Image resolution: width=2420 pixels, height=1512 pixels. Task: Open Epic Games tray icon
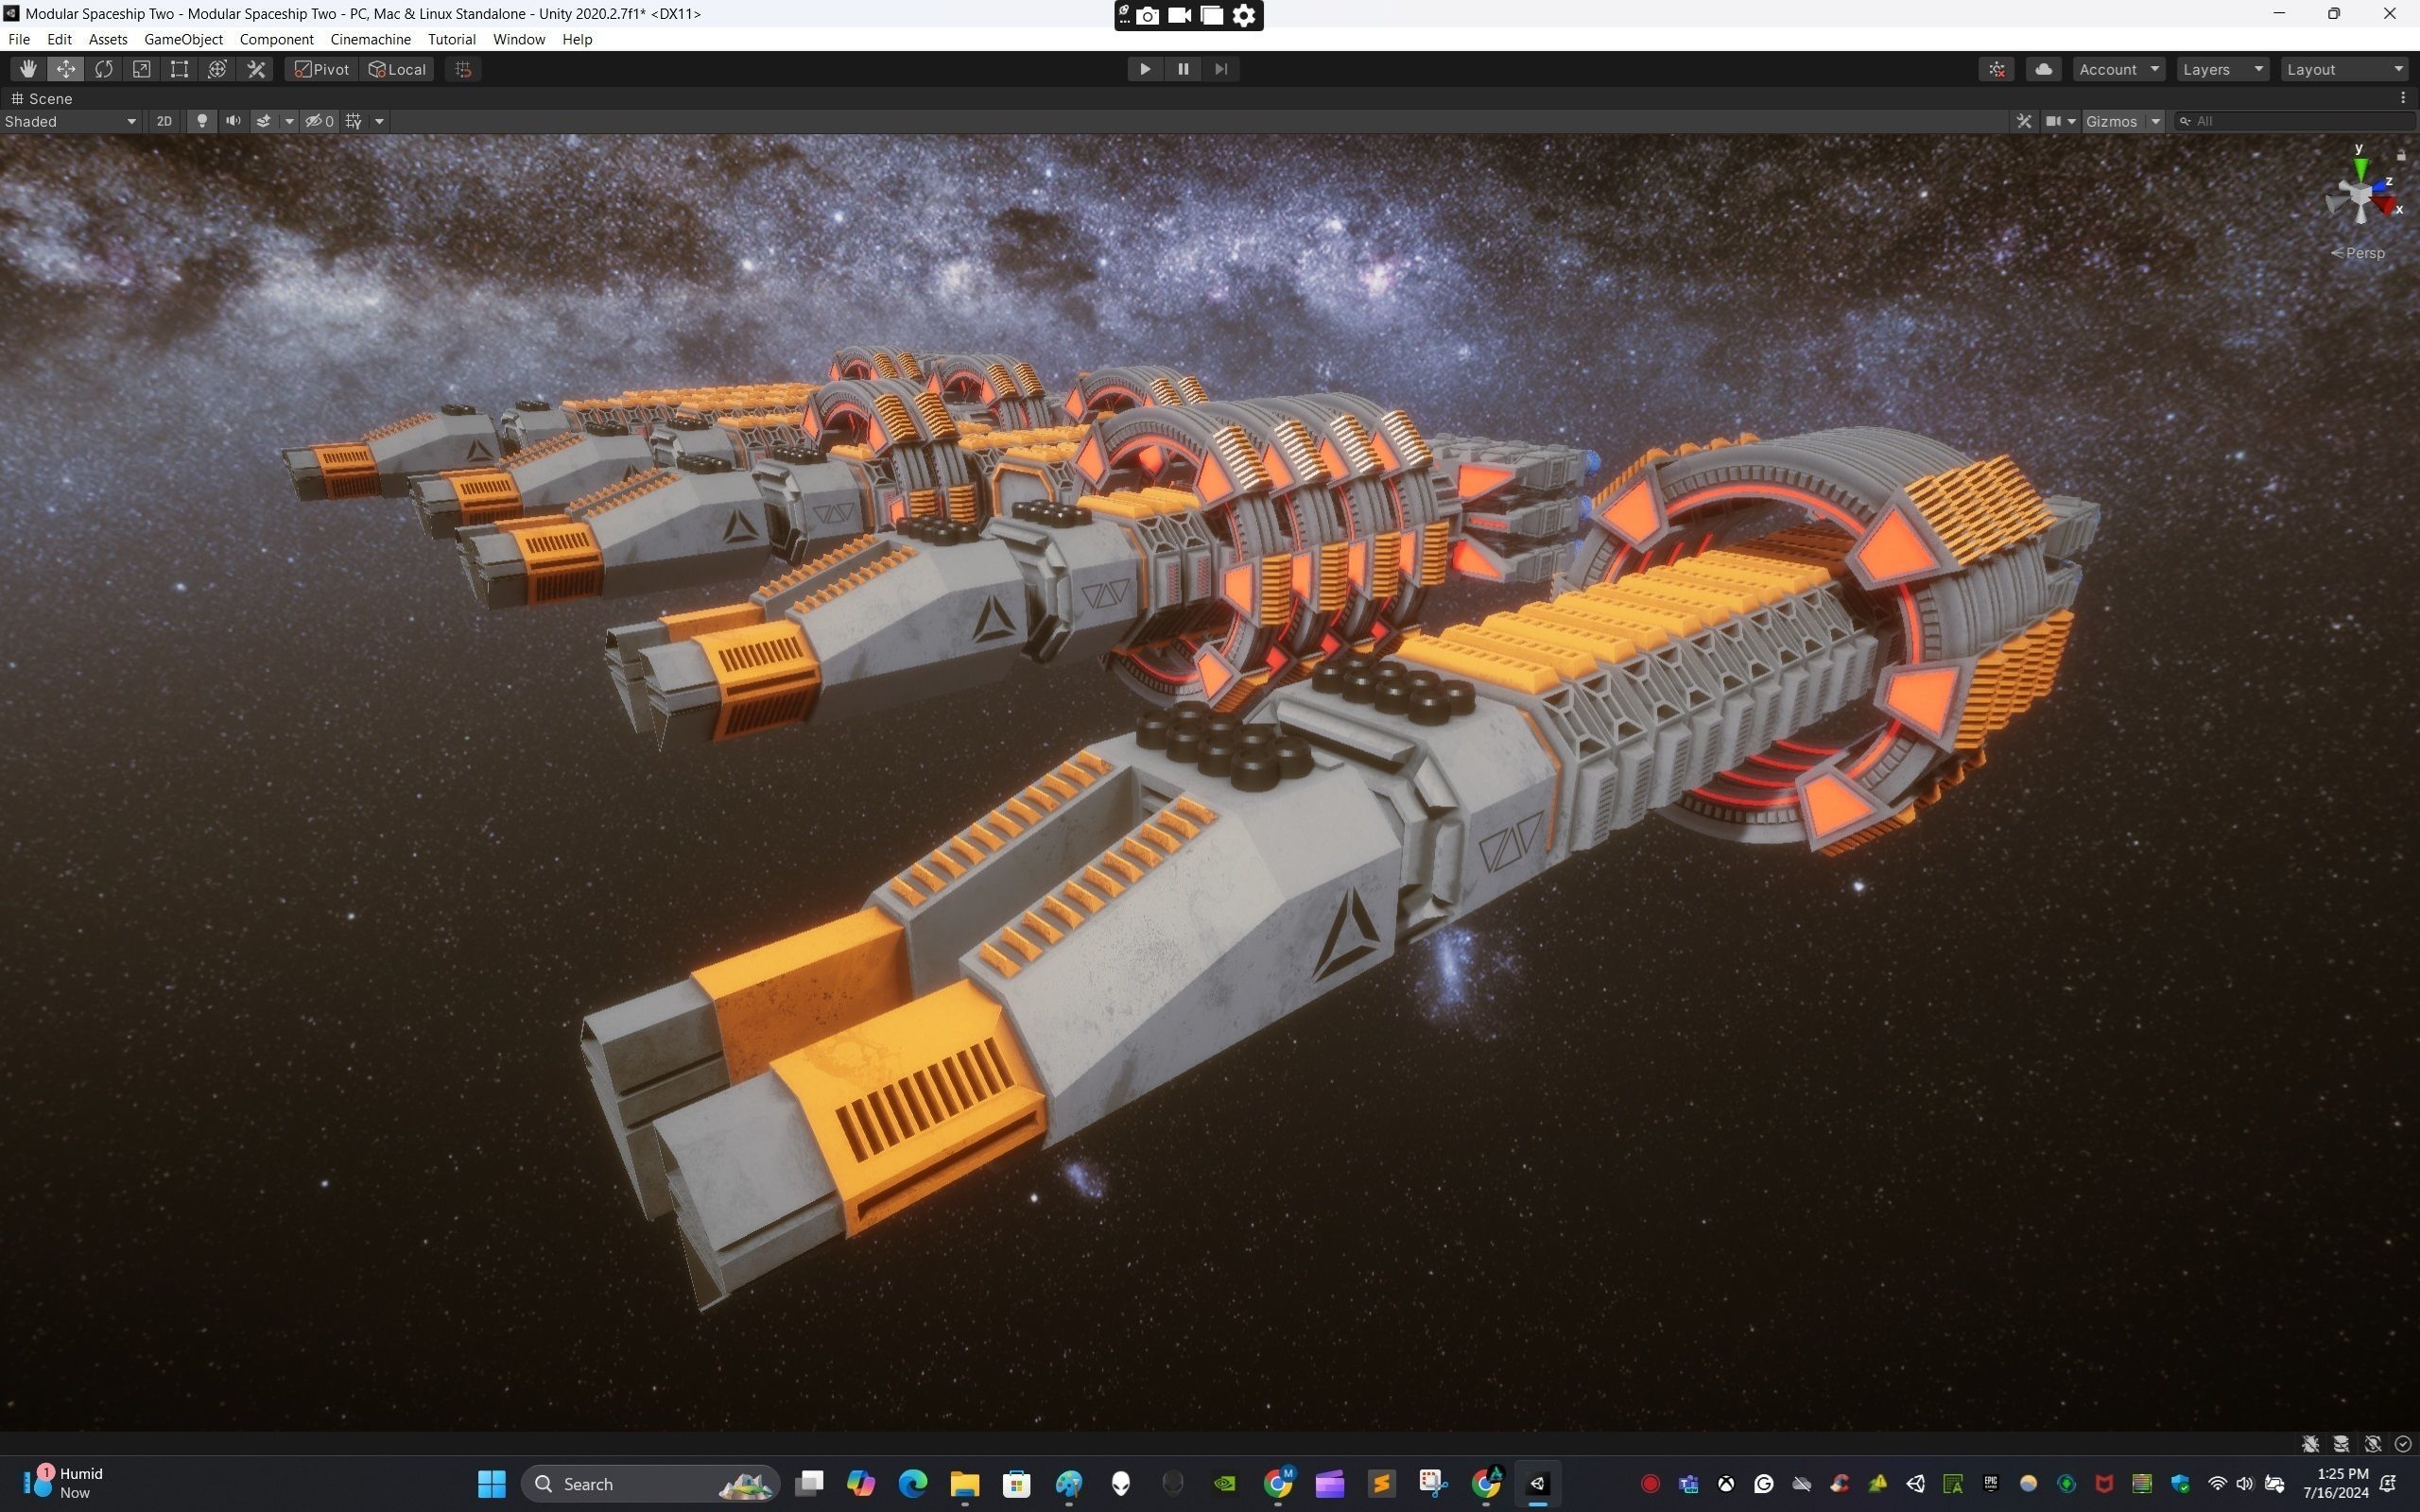pyautogui.click(x=1990, y=1484)
